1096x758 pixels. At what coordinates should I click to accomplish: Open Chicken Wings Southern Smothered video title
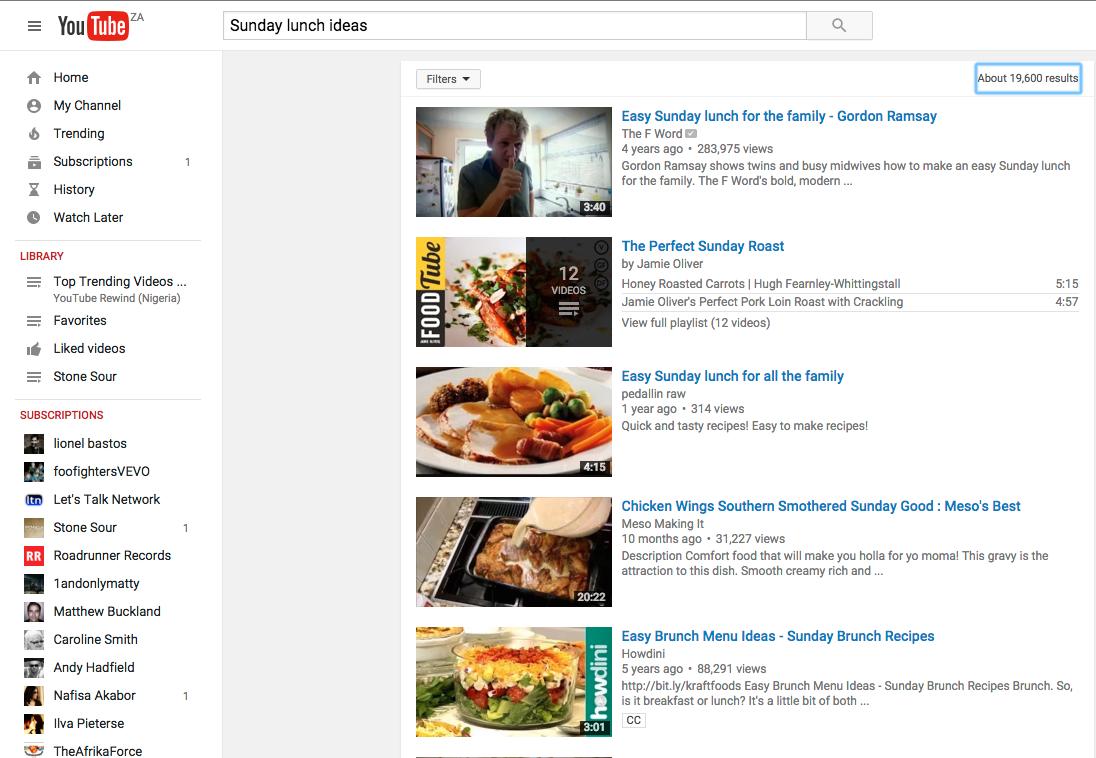coord(821,506)
